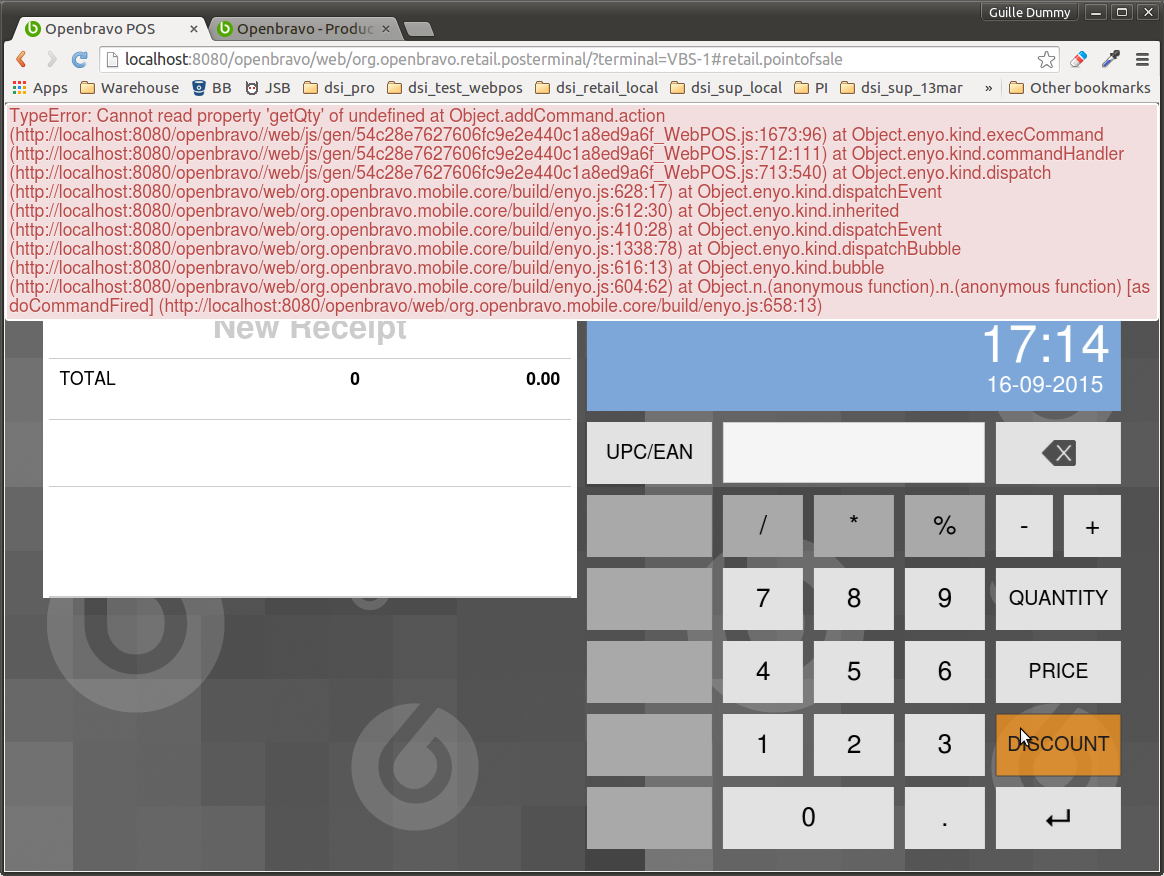This screenshot has height=876, width=1164.
Task: Click the keypad entry text field
Action: 853,453
